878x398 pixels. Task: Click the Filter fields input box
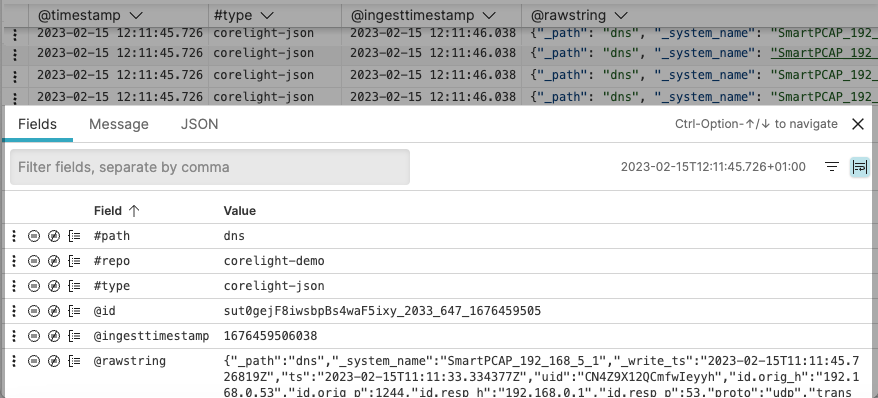tap(210, 167)
